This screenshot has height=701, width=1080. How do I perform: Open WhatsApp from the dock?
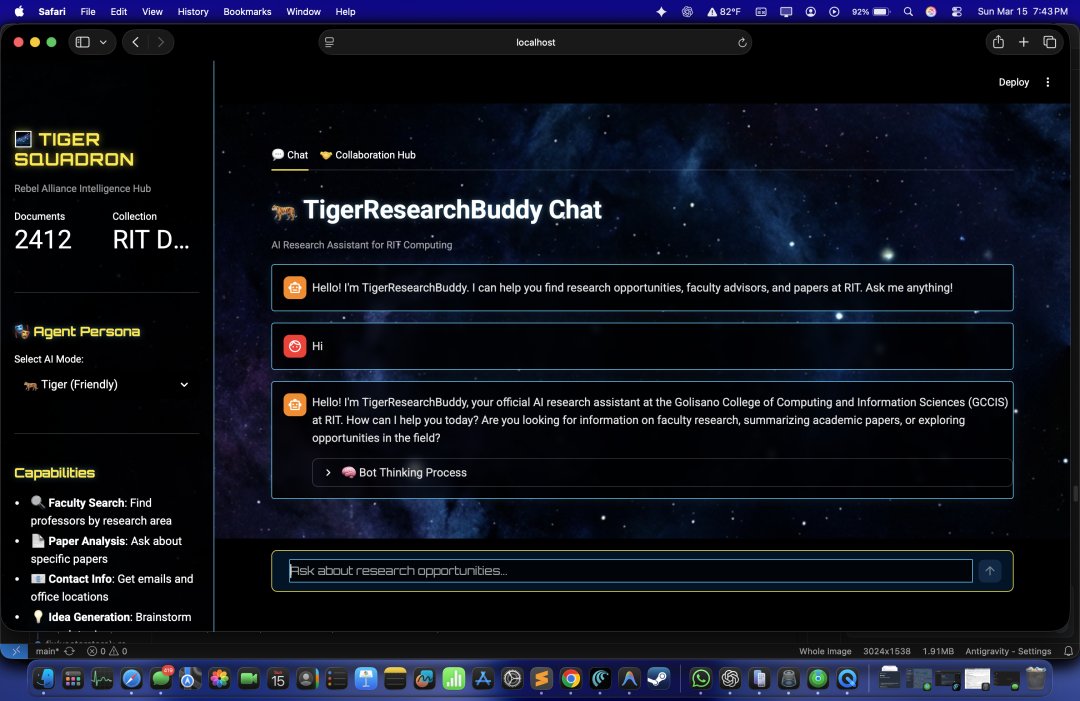(x=700, y=679)
